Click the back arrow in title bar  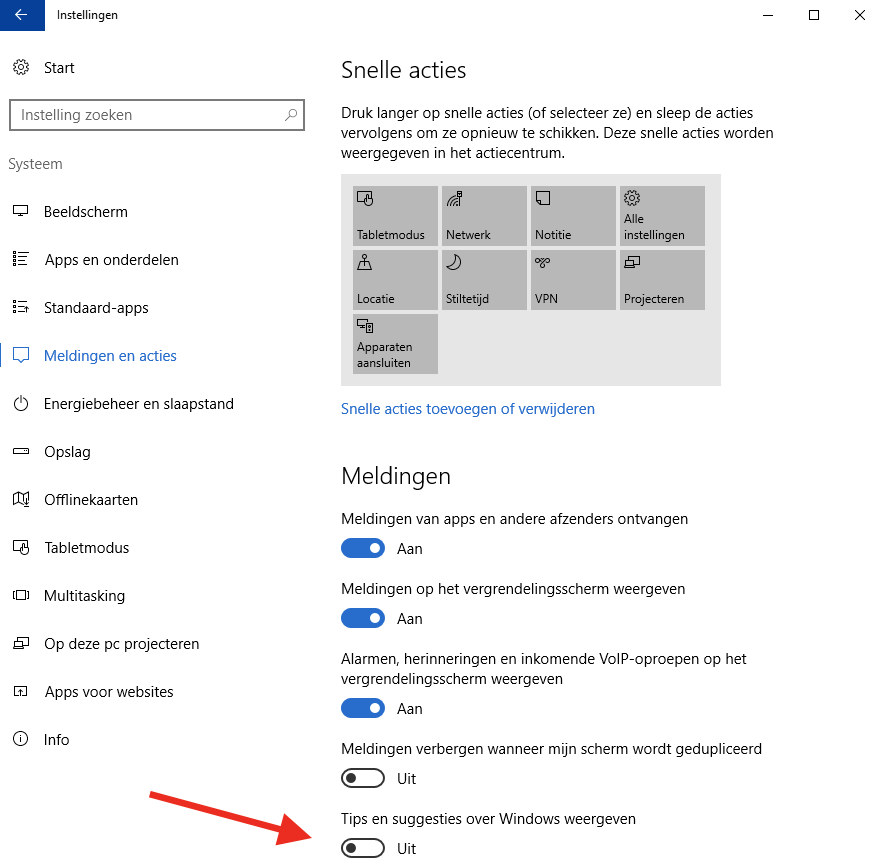(x=21, y=15)
